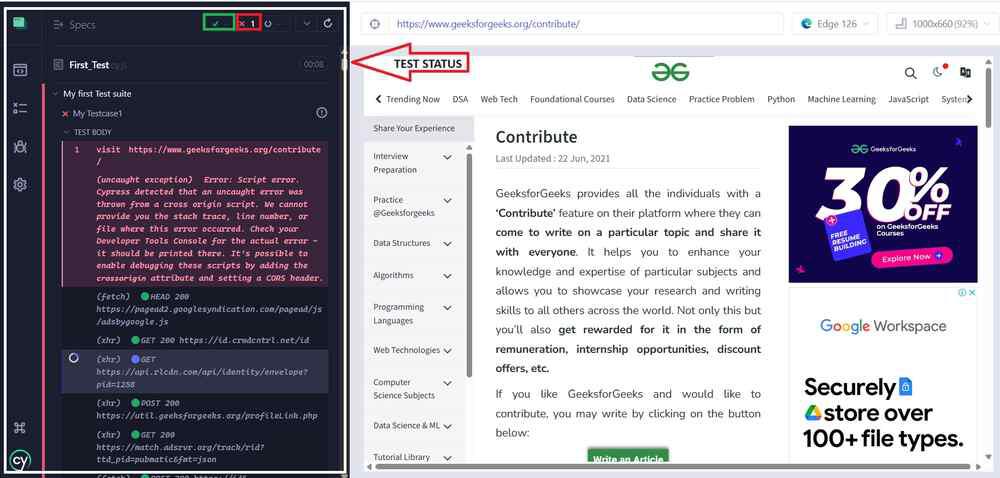Viewport: 1000px width, 478px height.
Task: Click the info icon beside My Testcase1
Action: coord(321,113)
